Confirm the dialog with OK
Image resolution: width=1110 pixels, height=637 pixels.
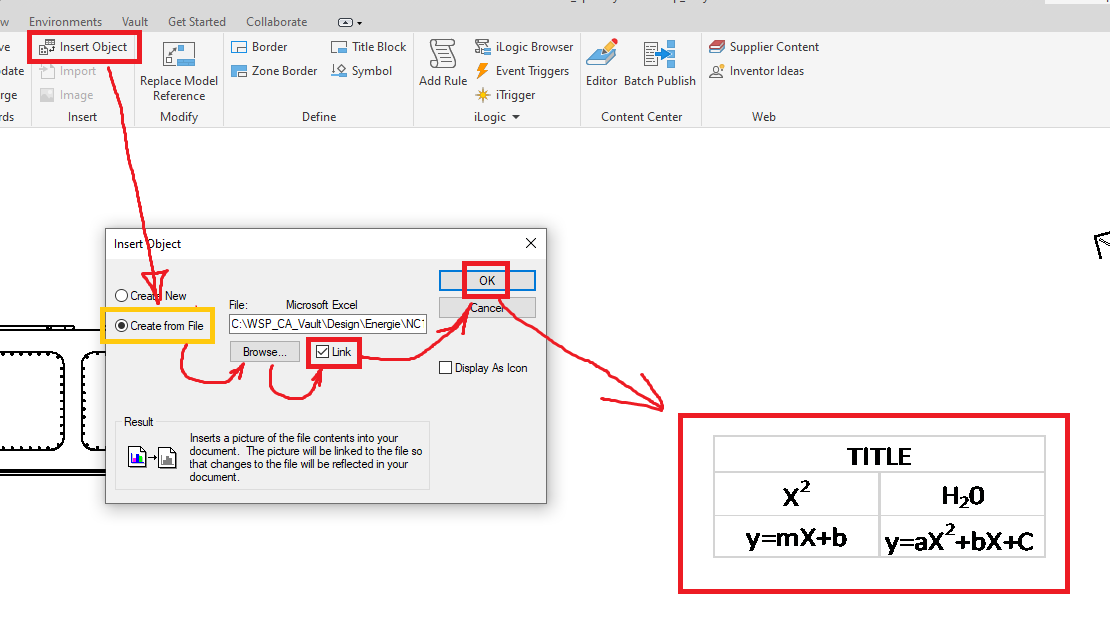[487, 280]
